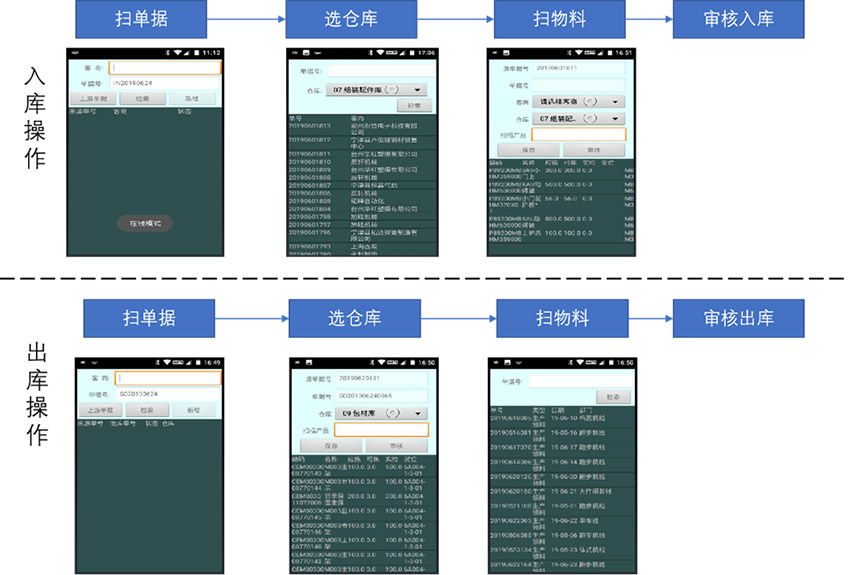Click source number field showing 20190620131

382,378
